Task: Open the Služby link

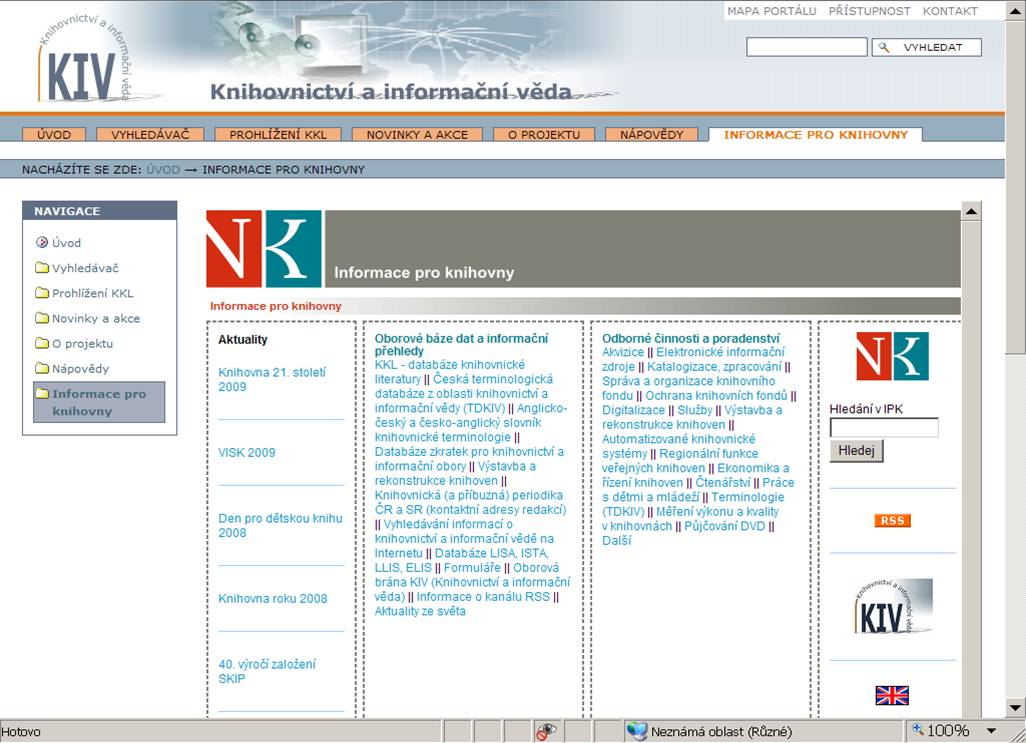Action: click(x=695, y=410)
